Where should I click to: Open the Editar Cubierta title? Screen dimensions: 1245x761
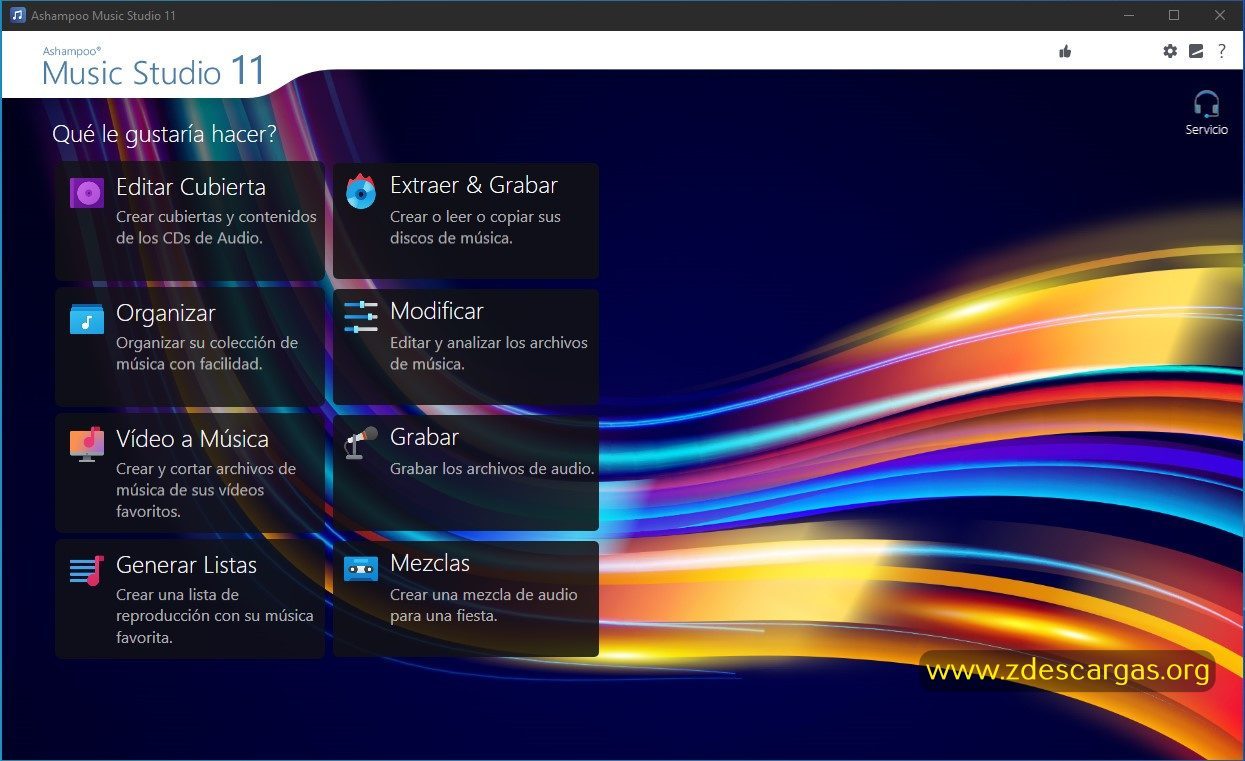pos(191,187)
